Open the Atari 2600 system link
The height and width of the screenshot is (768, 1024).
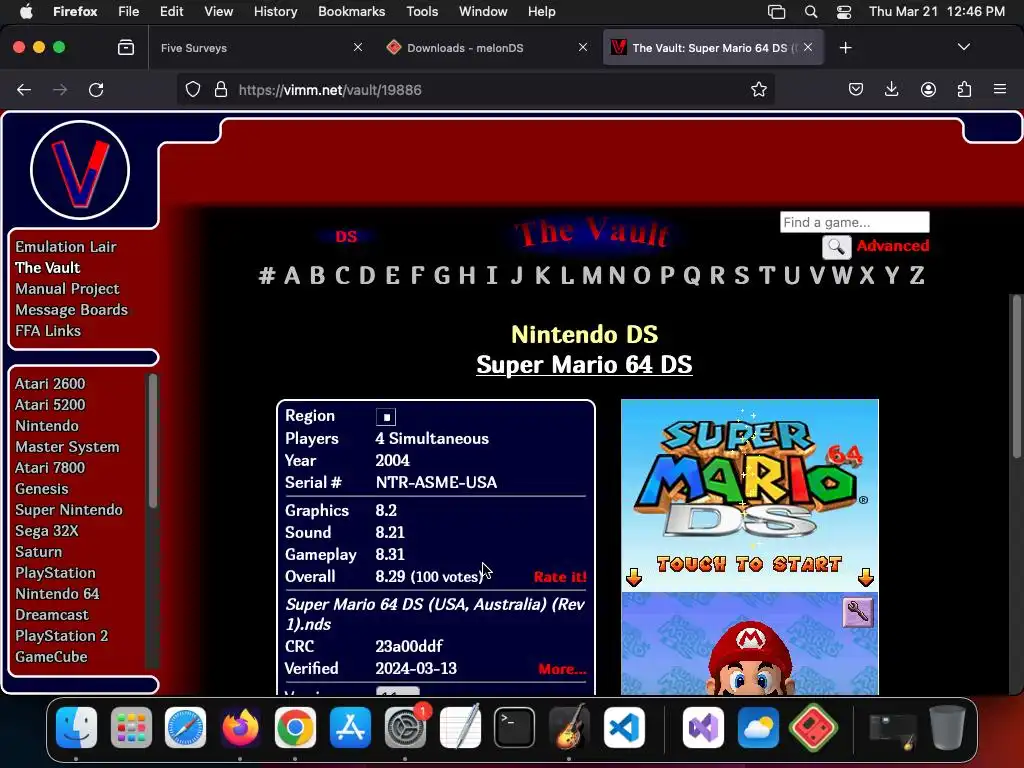(50, 384)
